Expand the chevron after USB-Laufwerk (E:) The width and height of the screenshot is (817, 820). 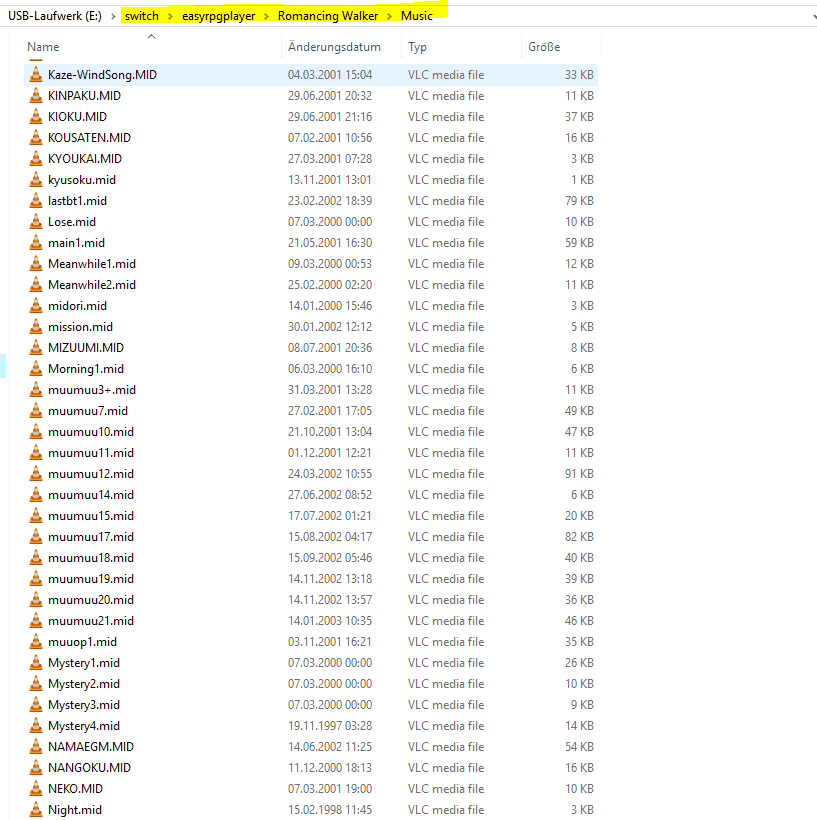click(x=113, y=16)
